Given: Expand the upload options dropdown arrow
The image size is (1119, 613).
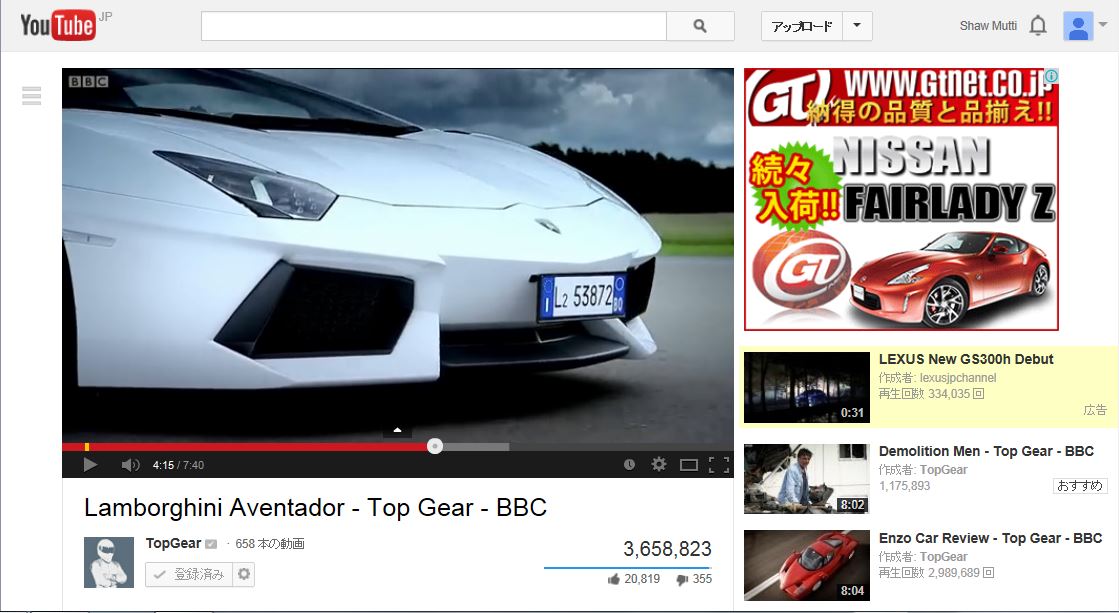Looking at the screenshot, I should 857,26.
